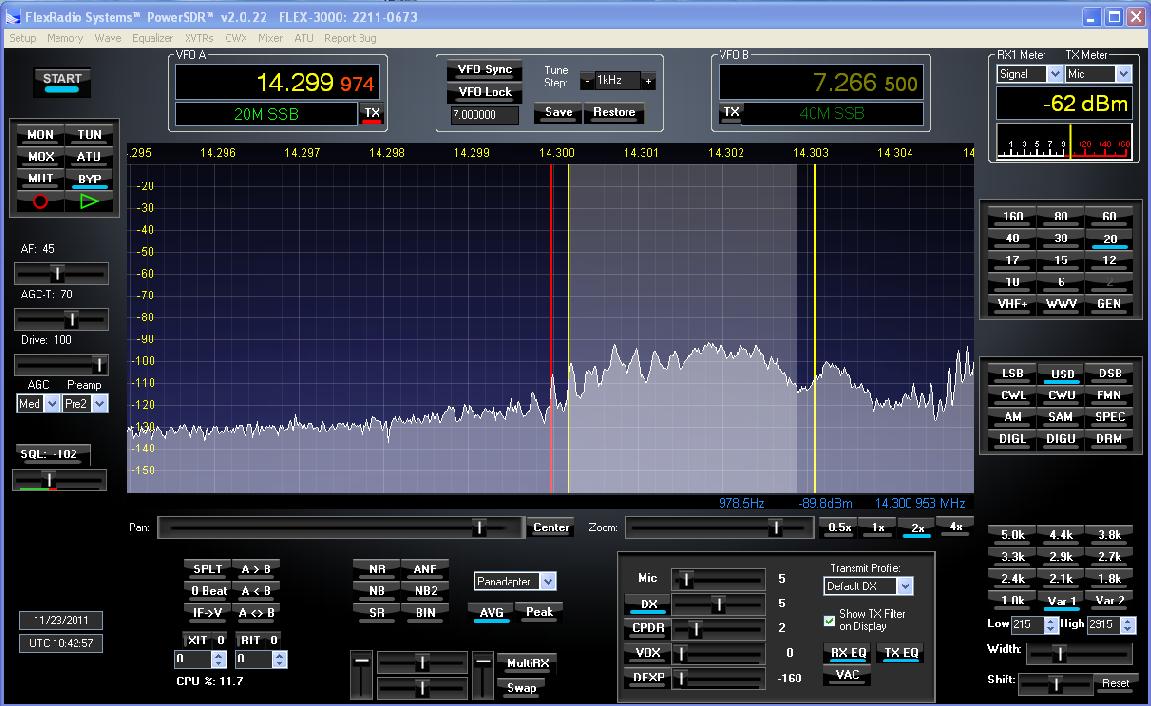Toggle the BYP bypass button
1151x706 pixels.
click(89, 179)
